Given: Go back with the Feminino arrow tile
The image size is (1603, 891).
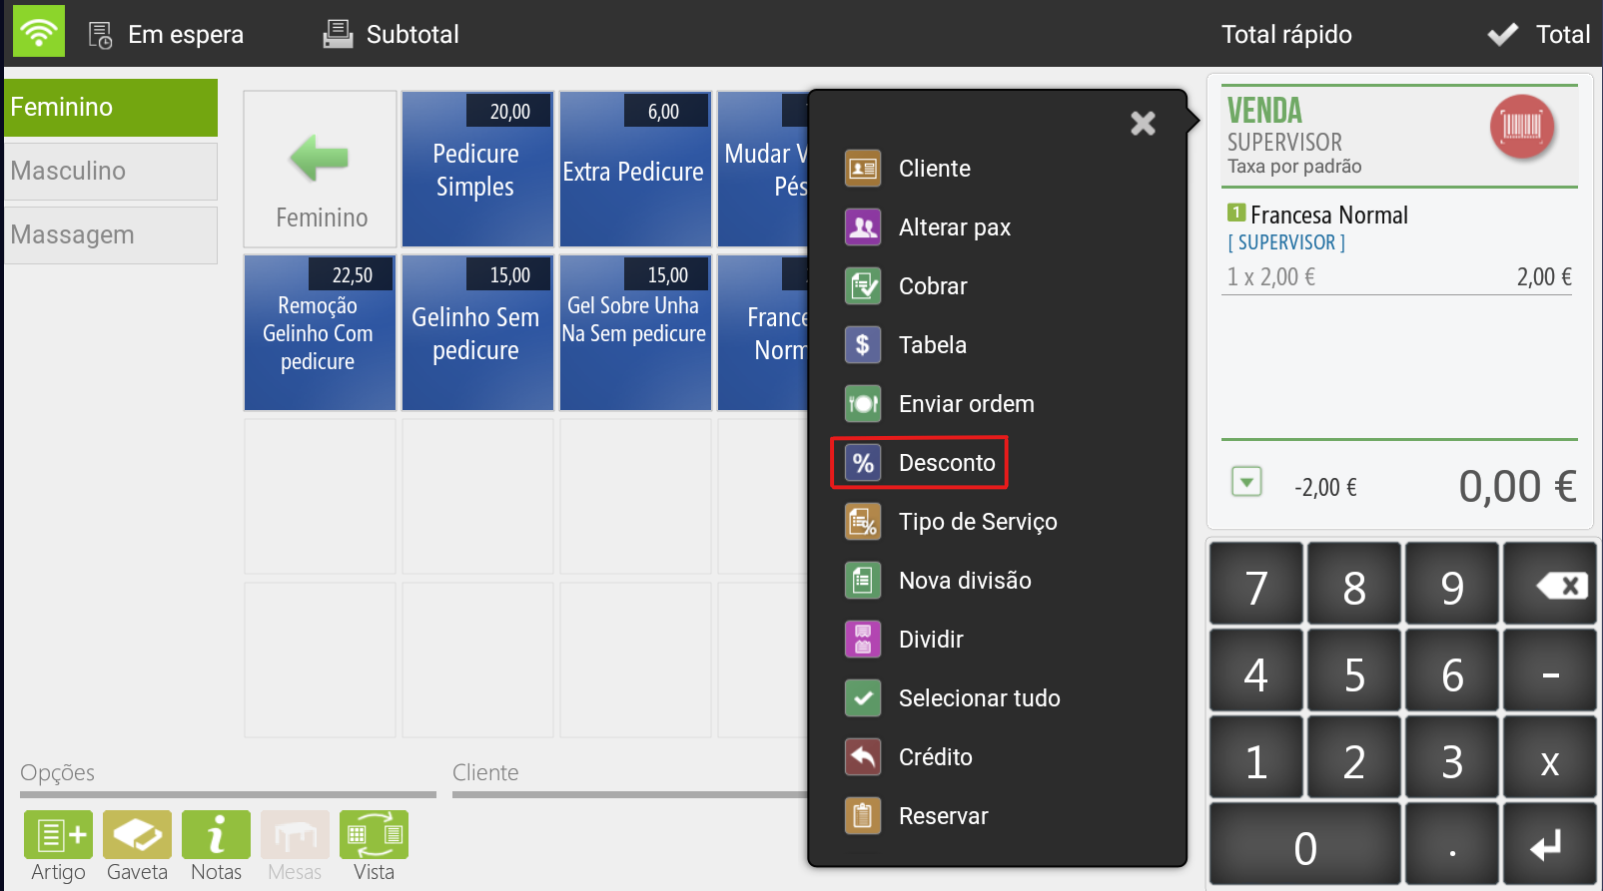Looking at the screenshot, I should click(320, 169).
